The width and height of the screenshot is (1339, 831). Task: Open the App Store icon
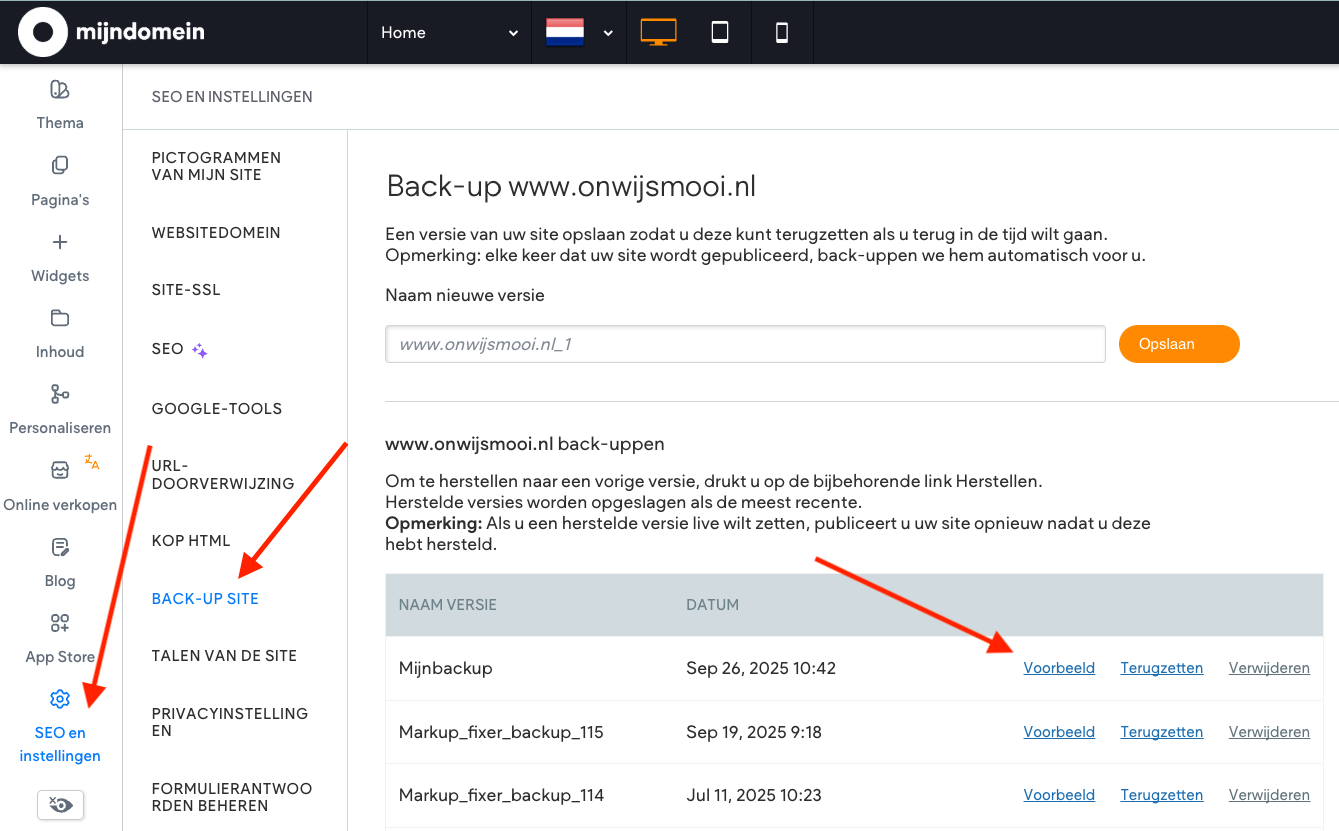coord(60,624)
